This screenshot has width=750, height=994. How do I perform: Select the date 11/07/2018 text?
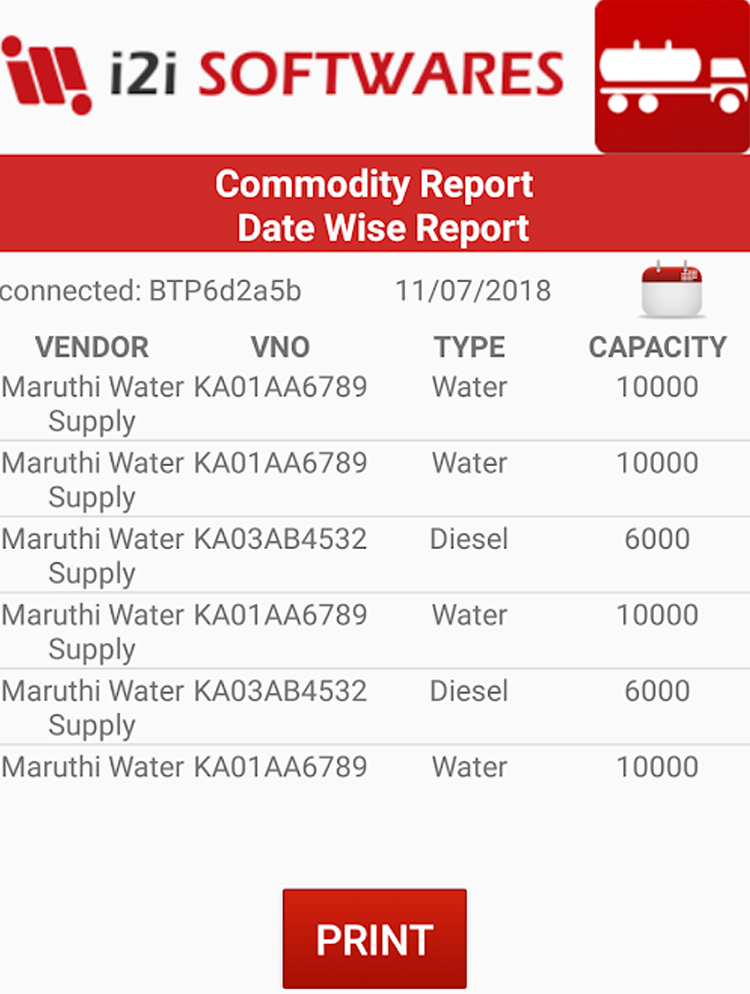click(473, 291)
